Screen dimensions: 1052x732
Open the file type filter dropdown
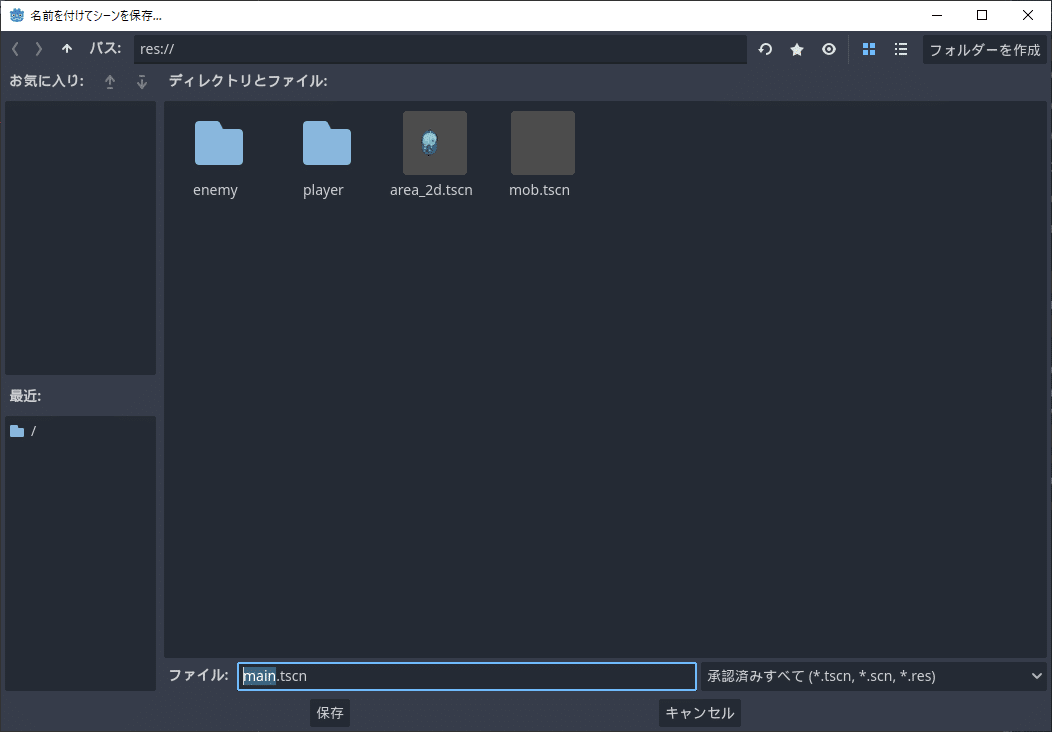tap(874, 676)
